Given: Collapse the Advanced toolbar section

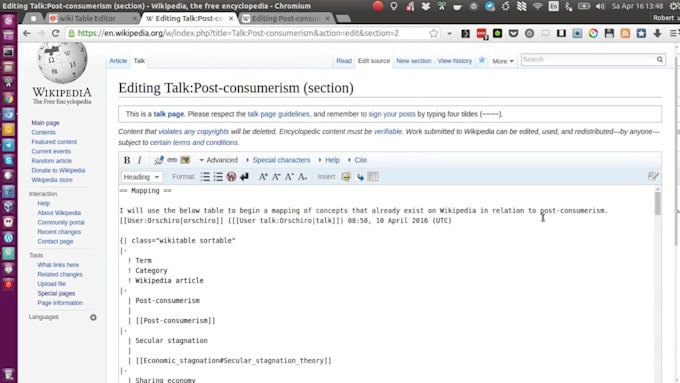Looking at the screenshot, I should click(219, 160).
